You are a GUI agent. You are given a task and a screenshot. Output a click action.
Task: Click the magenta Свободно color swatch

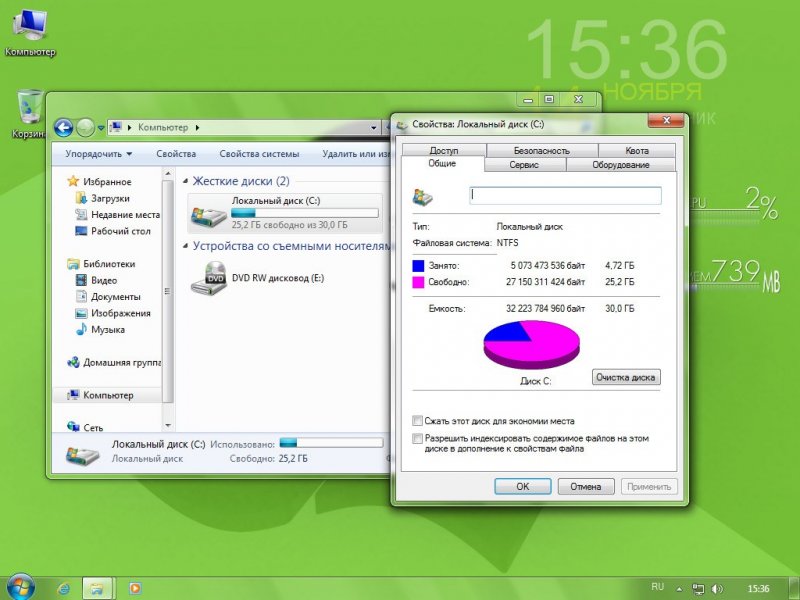click(418, 282)
